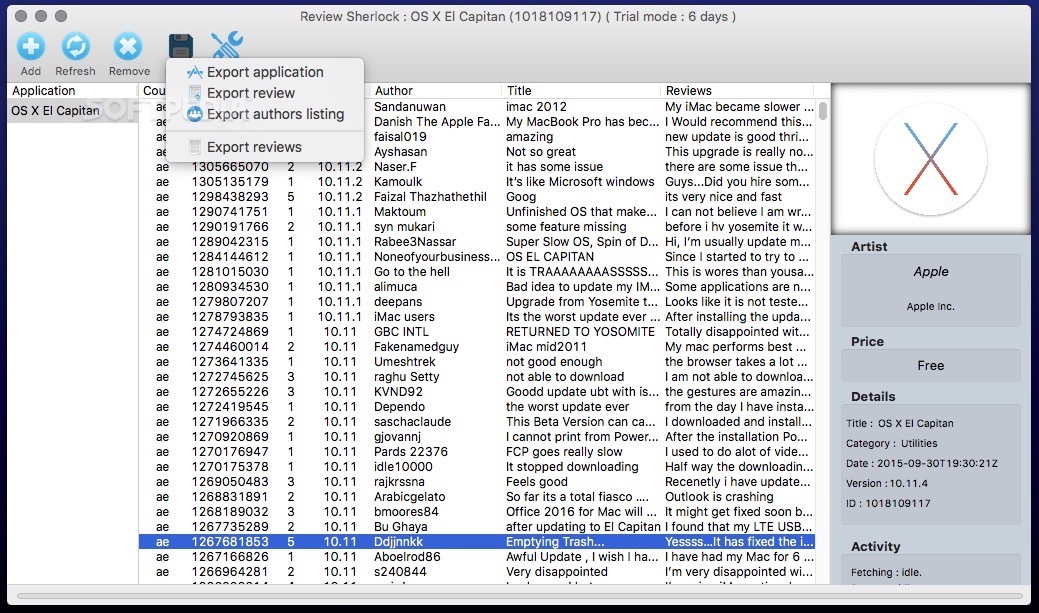Click the highlighted "Emptying Trash..." title
Viewport: 1039px width, 613px height.
click(x=555, y=542)
